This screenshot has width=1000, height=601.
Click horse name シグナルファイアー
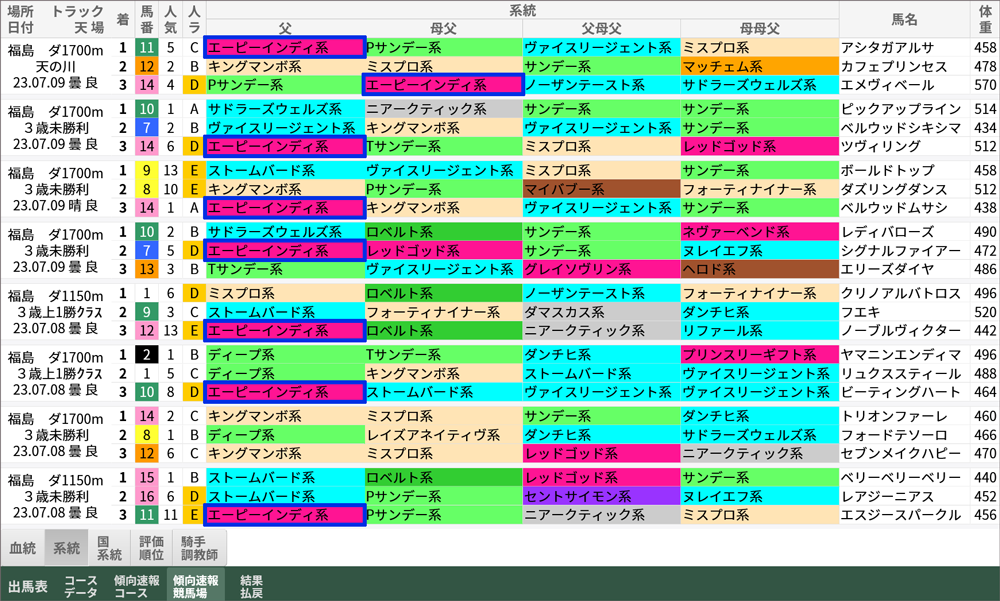(x=901, y=250)
